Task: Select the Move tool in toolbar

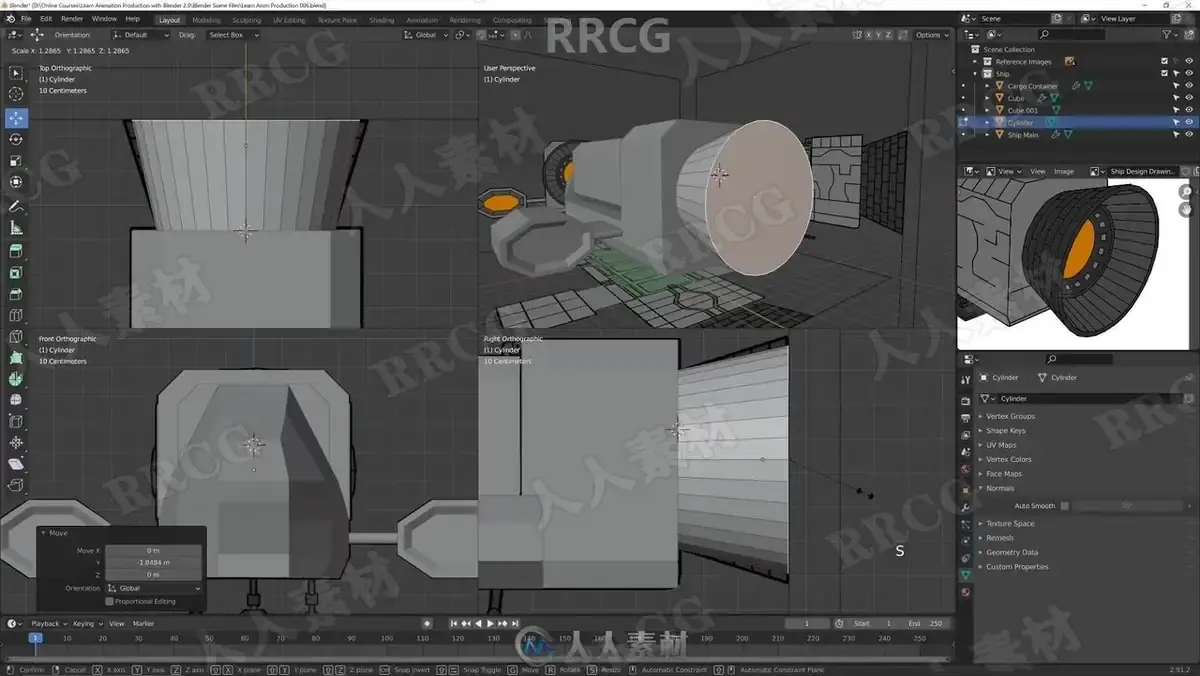Action: tap(16, 118)
